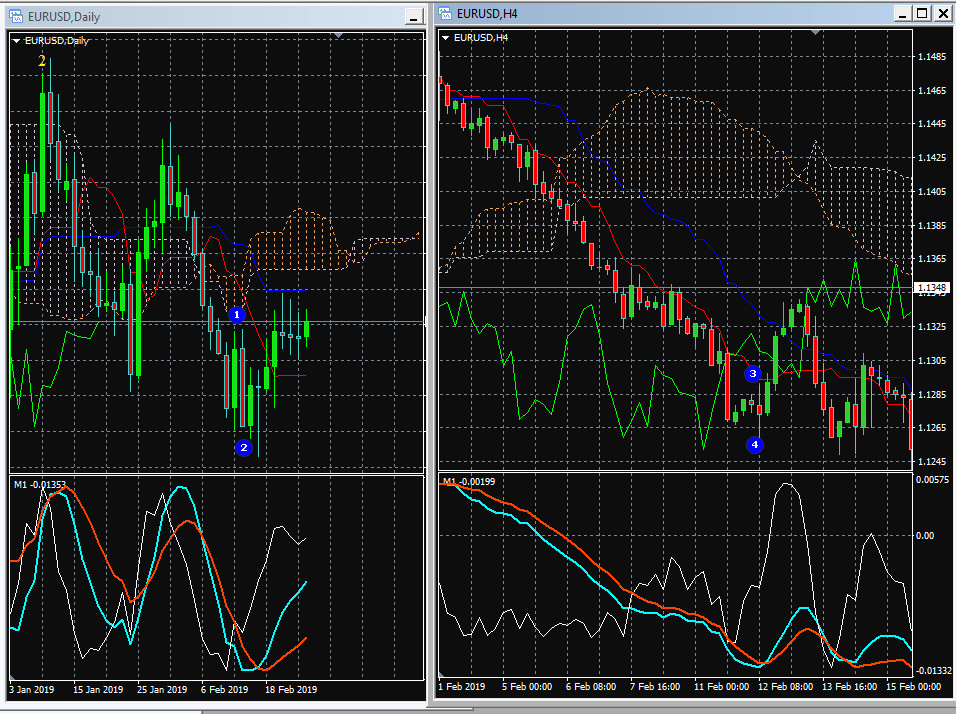The image size is (956, 714).
Task: Select blue marker 4 on H4 chart
Action: coord(755,444)
